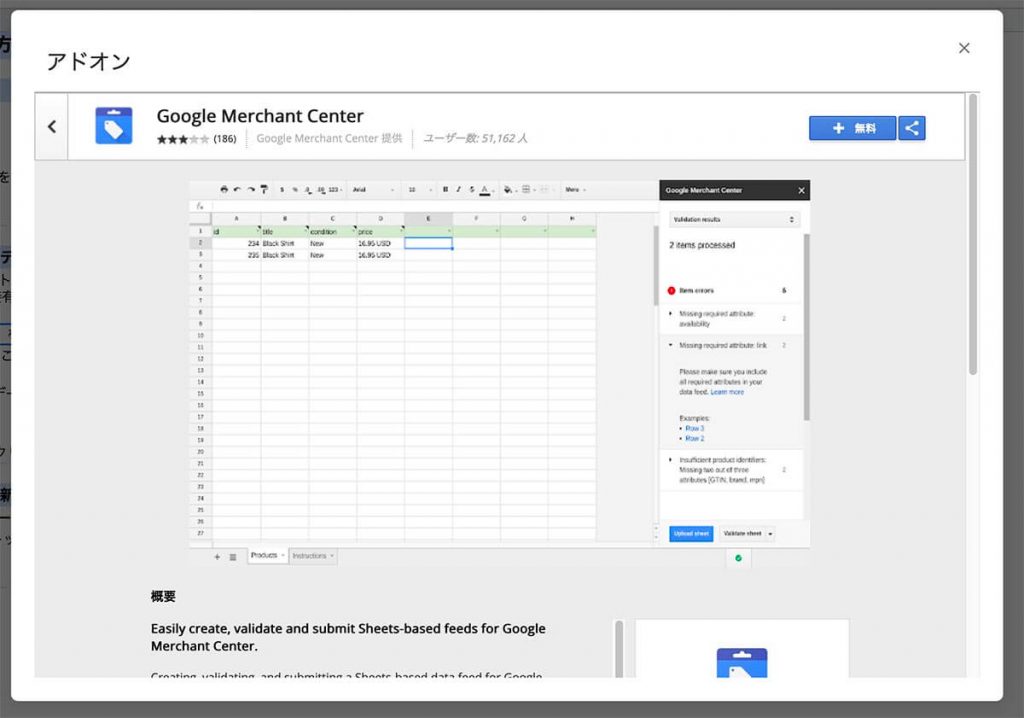Click the Row 3 example link

coord(694,429)
